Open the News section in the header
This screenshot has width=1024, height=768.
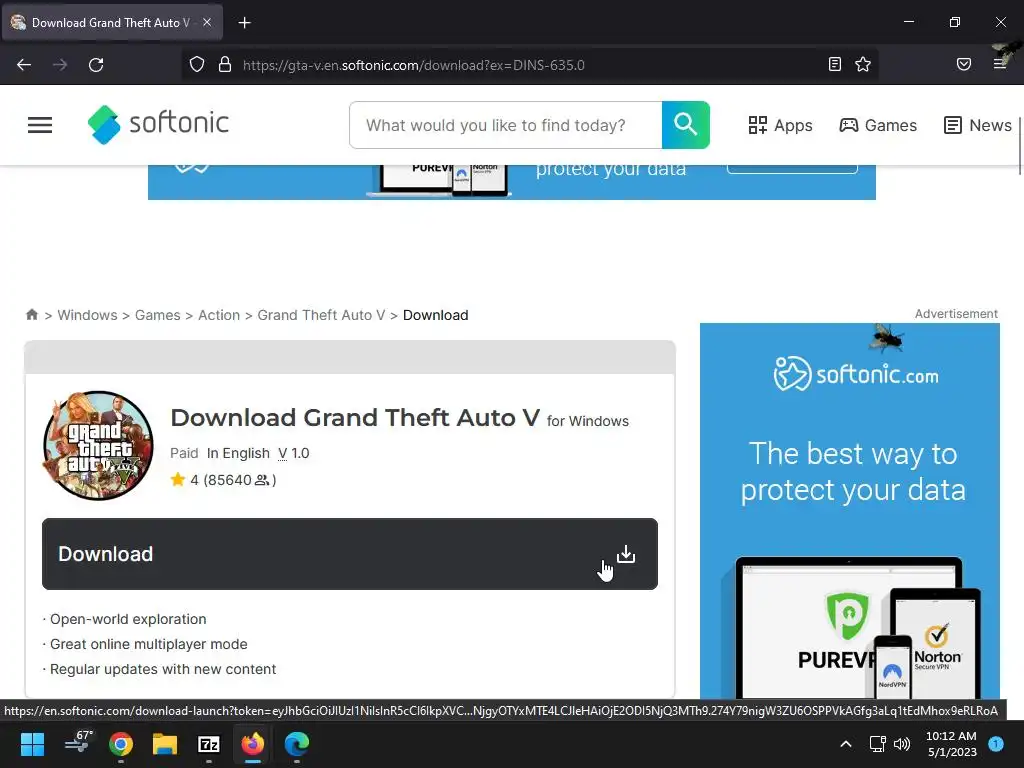[978, 125]
